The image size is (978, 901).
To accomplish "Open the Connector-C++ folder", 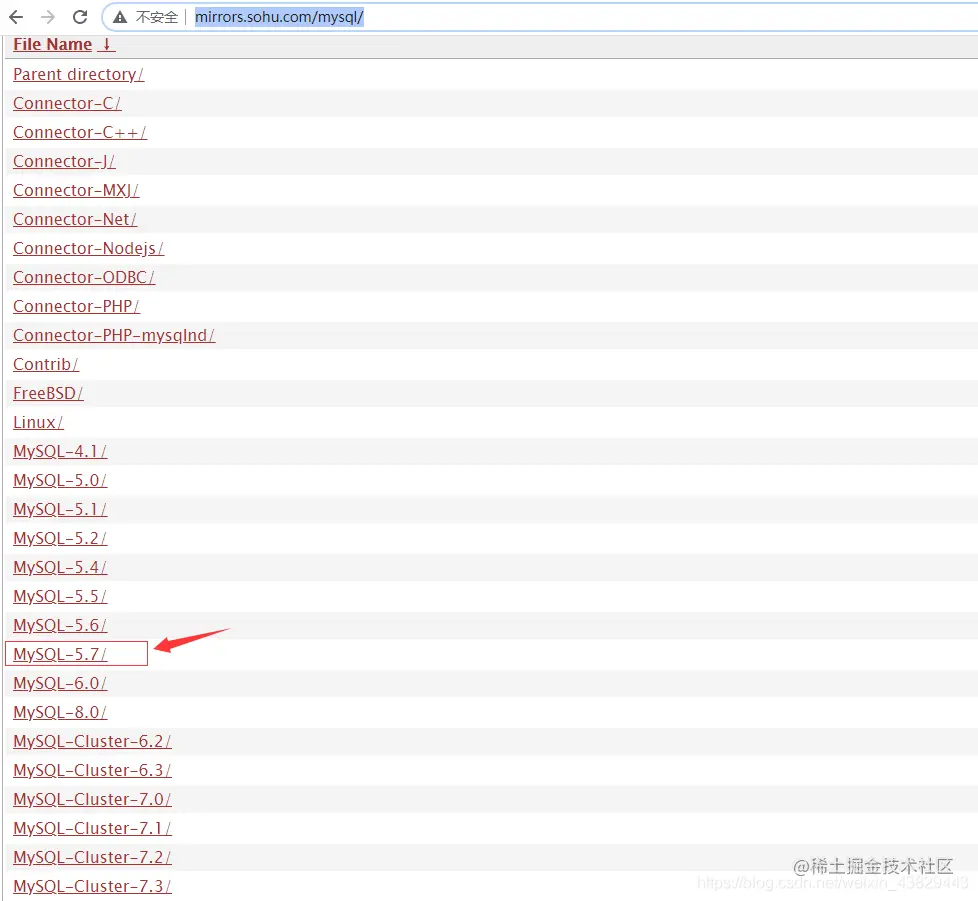I will pyautogui.click(x=80, y=132).
